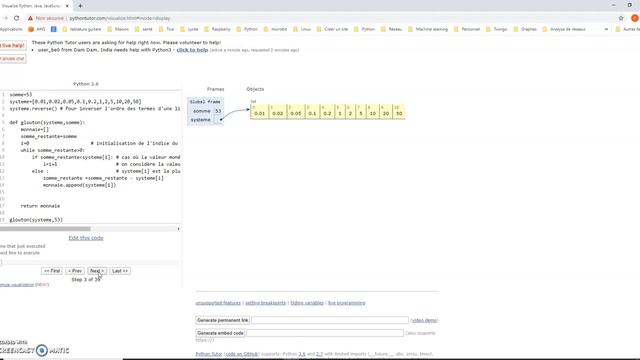Click the code pane horizontal scrollbar thumb
The image size is (640, 360).
tap(45, 229)
